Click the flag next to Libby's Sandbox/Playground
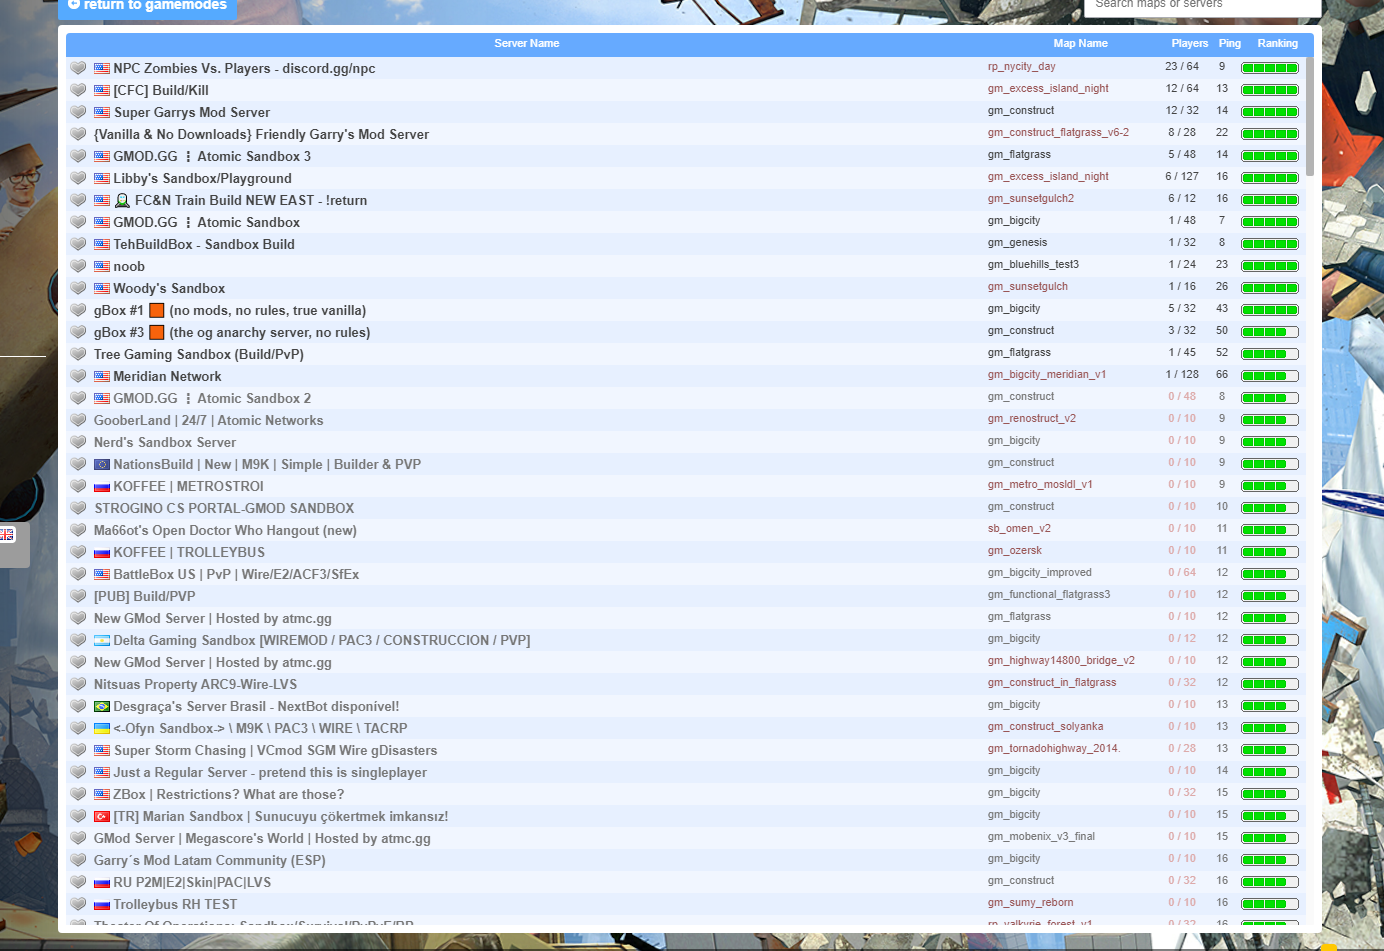 coord(102,179)
